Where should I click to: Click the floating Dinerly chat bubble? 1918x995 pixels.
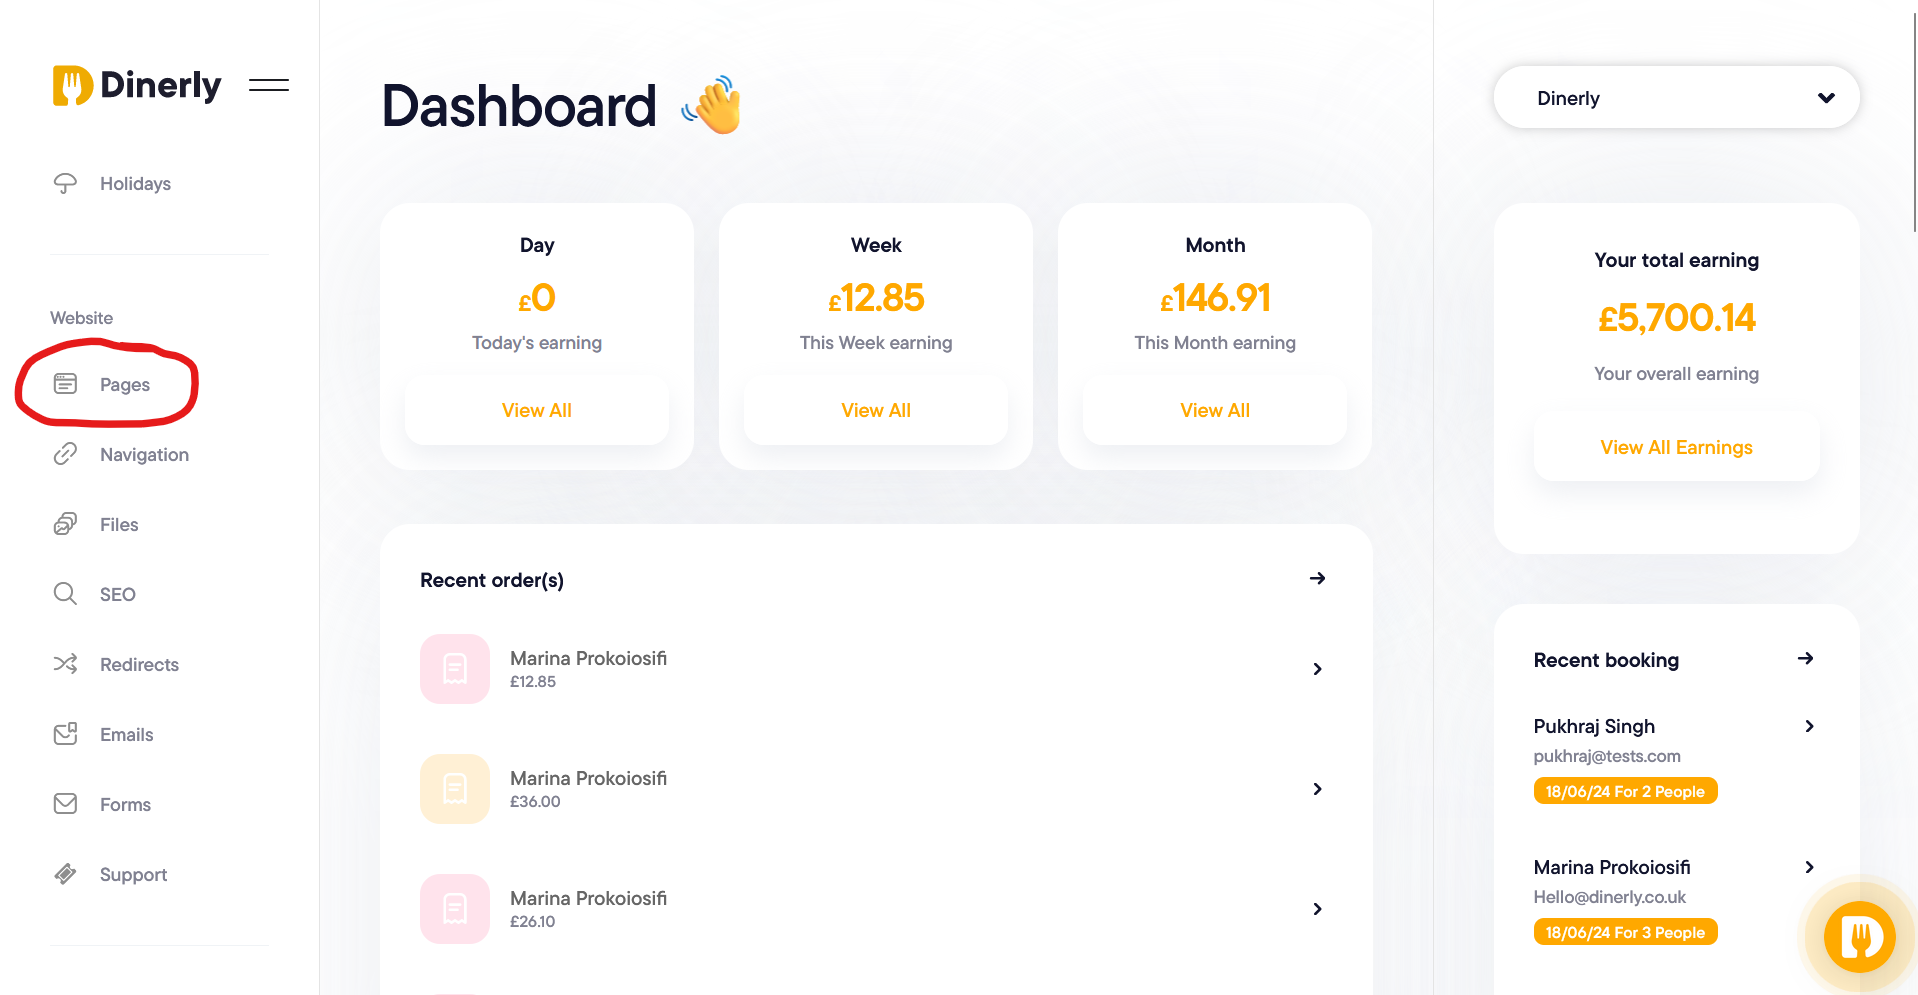(1859, 937)
